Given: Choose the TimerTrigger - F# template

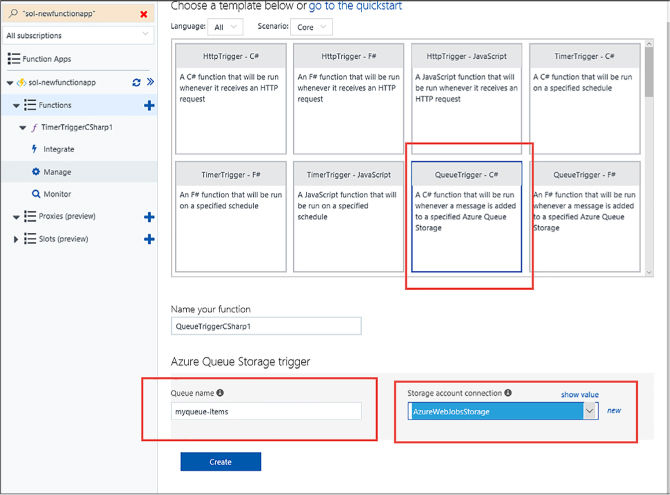Looking at the screenshot, I should coord(231,217).
